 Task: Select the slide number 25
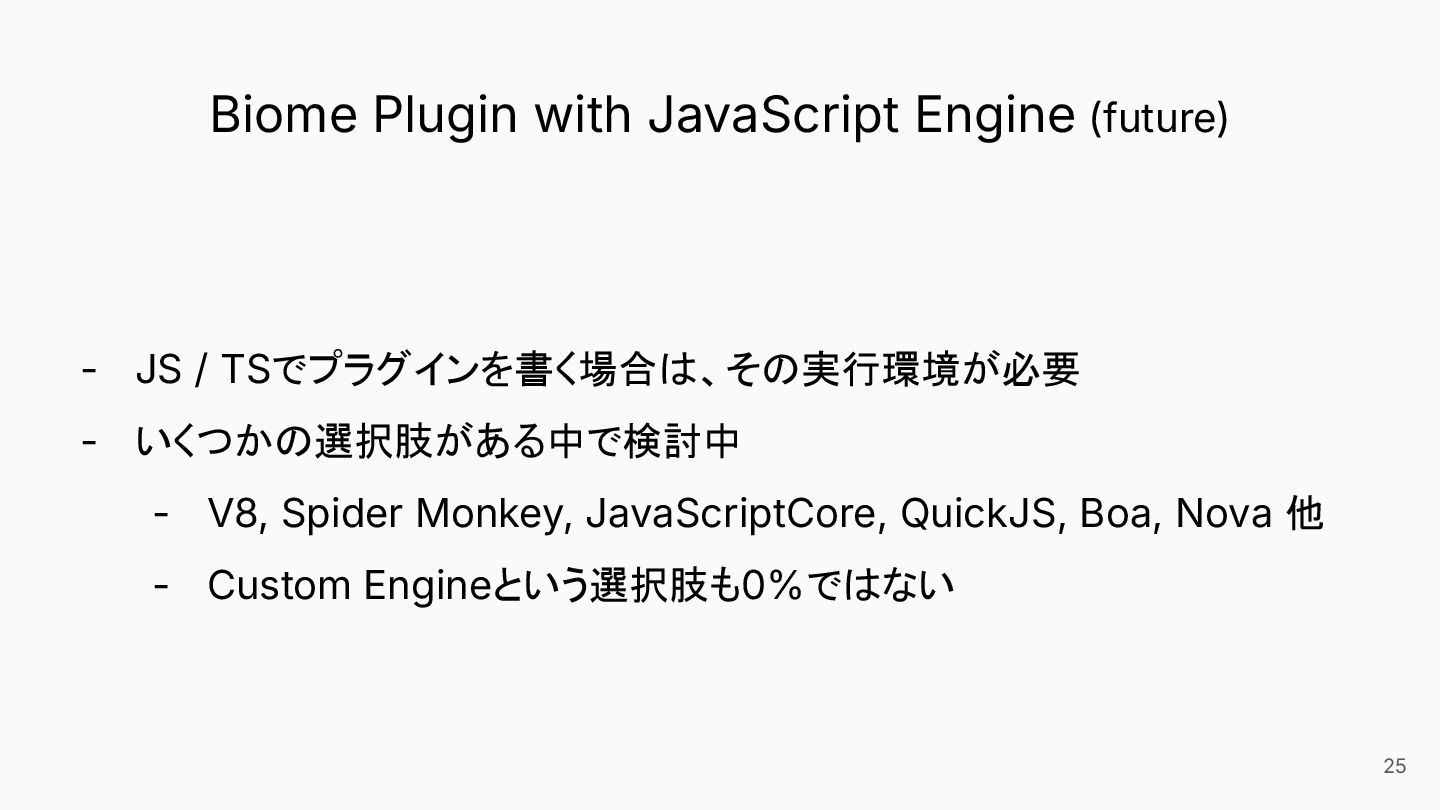tap(1394, 766)
